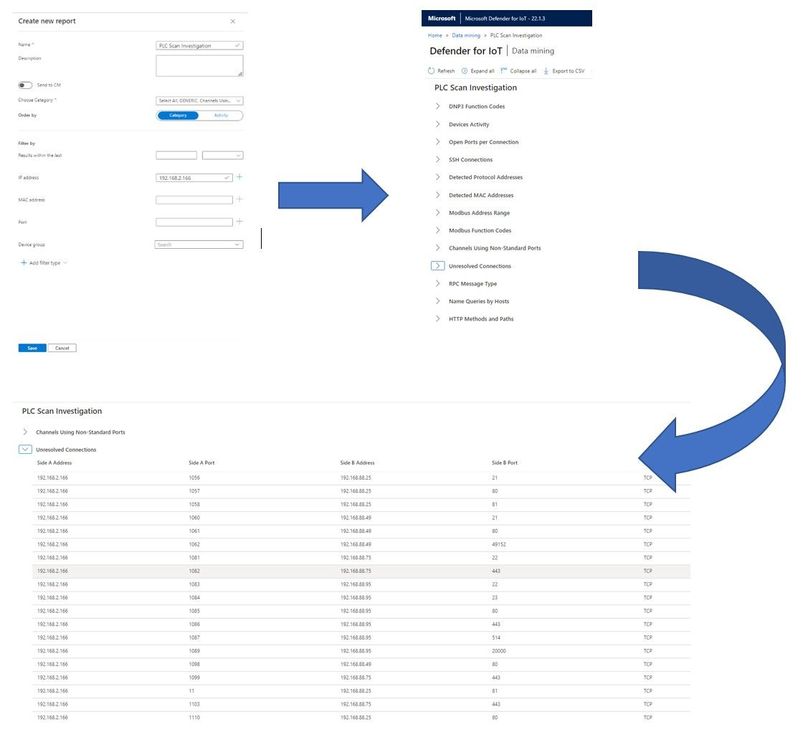Click the Side B Port cell 514
Image resolution: width=803 pixels, height=745 pixels.
pos(496,637)
